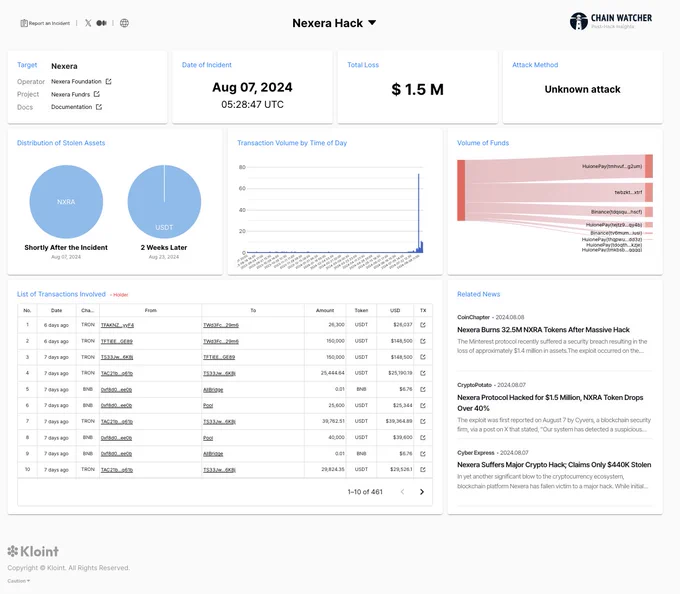This screenshot has height=594, width=680.
Task: Click Binance(tv6mum...iusi) Sankey label
Action: [x=616, y=233]
